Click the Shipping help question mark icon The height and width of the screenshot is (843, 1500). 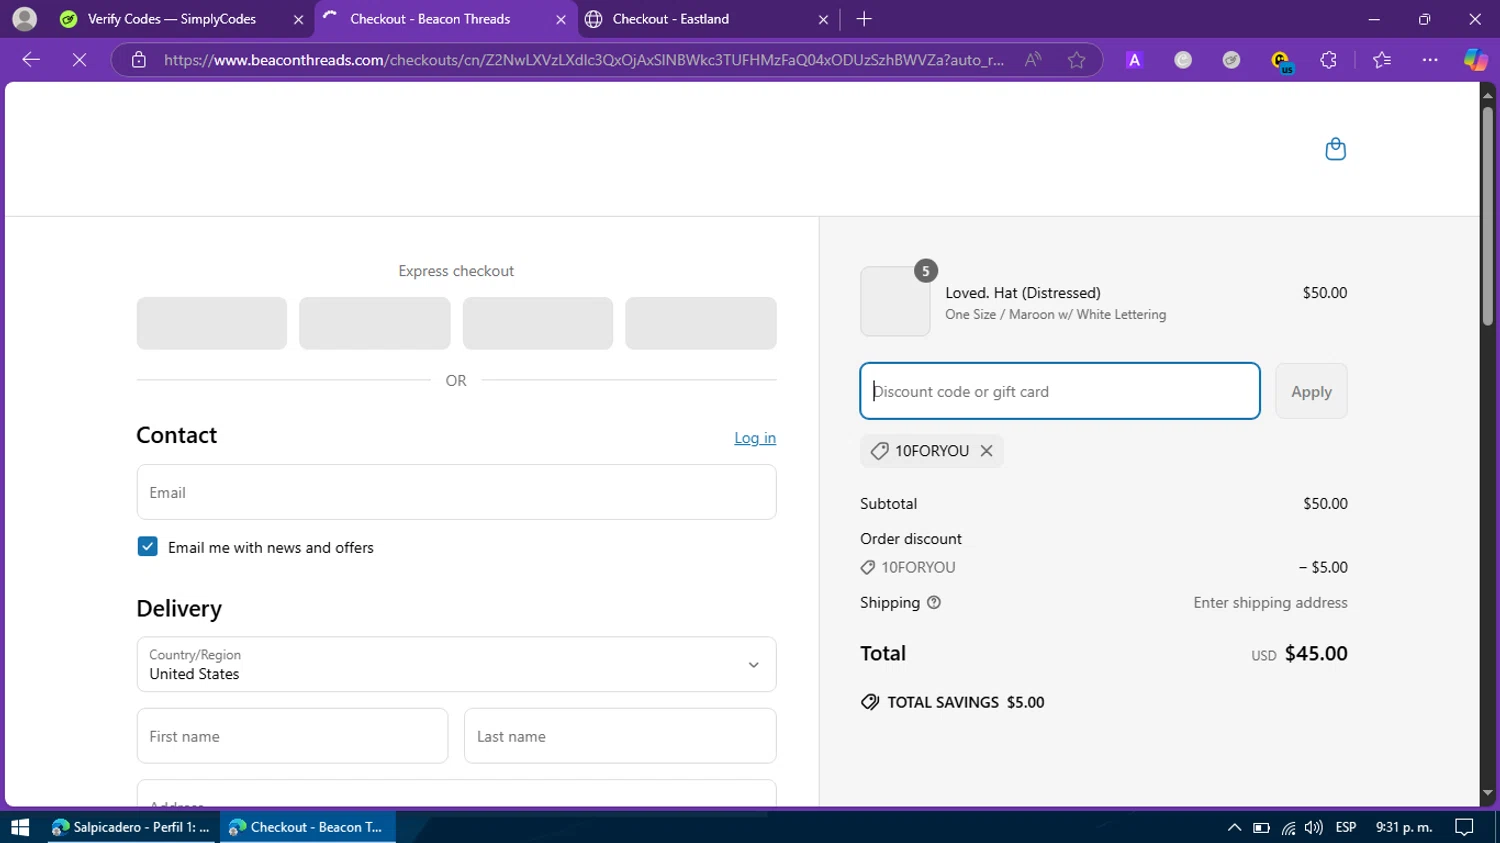[x=934, y=603]
